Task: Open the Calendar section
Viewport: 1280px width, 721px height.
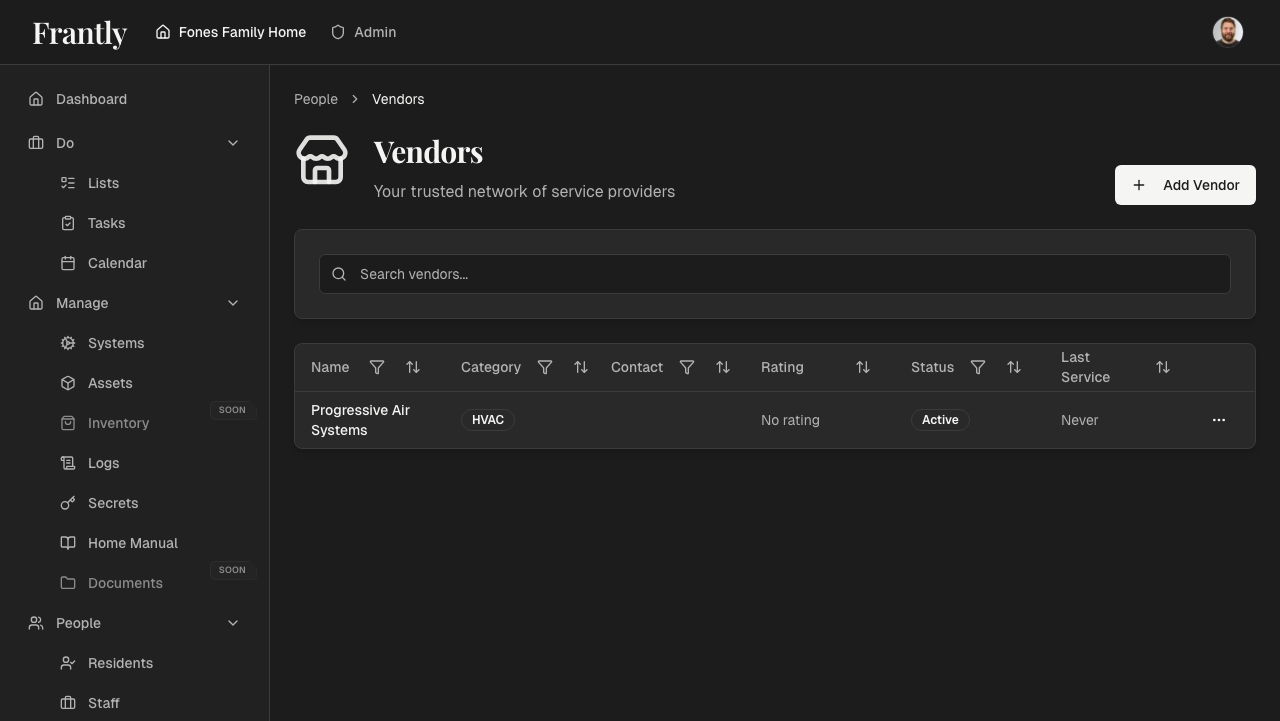Action: pos(117,263)
